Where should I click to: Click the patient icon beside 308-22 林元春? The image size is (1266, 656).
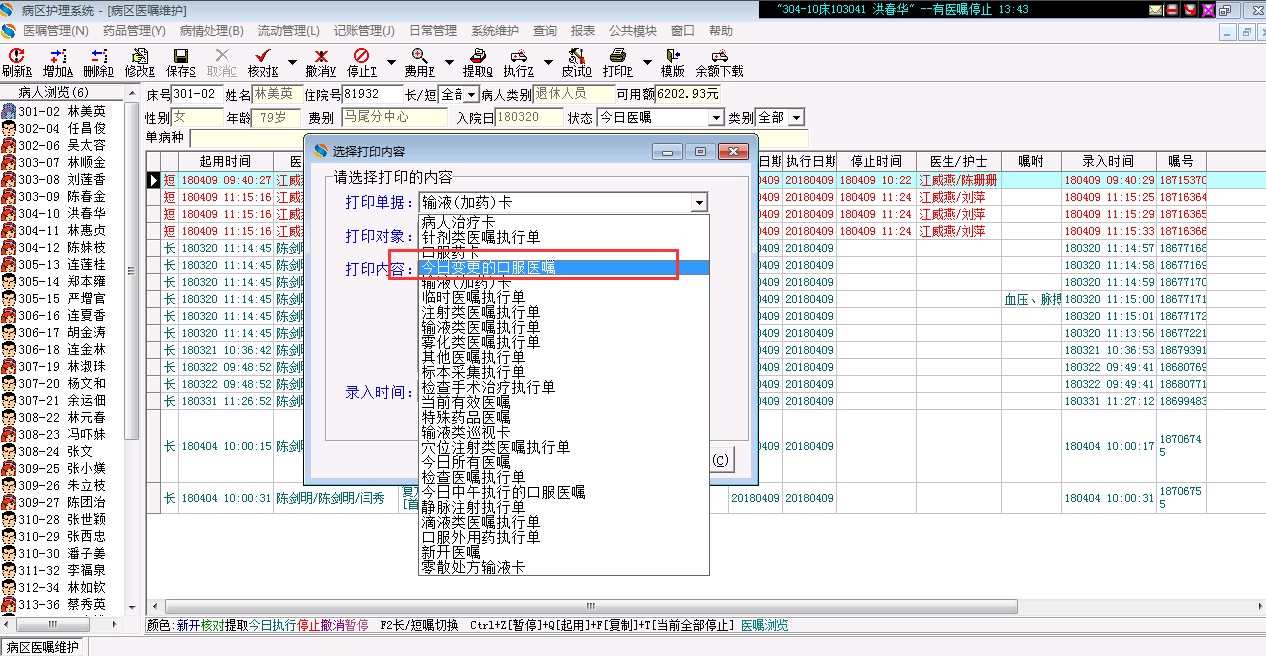(8, 417)
